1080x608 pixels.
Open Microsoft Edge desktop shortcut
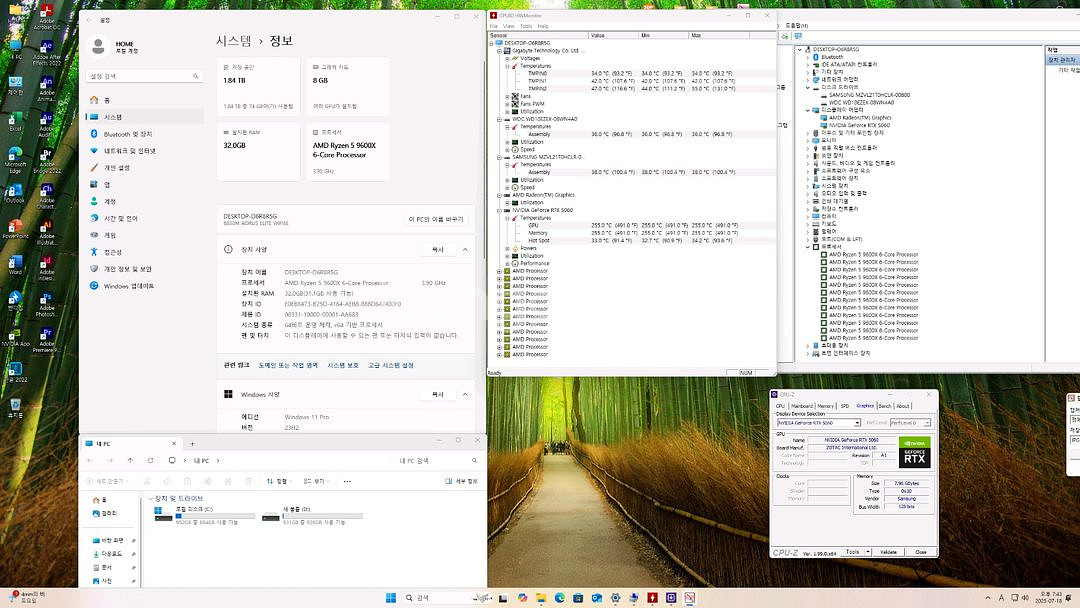tap(15, 160)
